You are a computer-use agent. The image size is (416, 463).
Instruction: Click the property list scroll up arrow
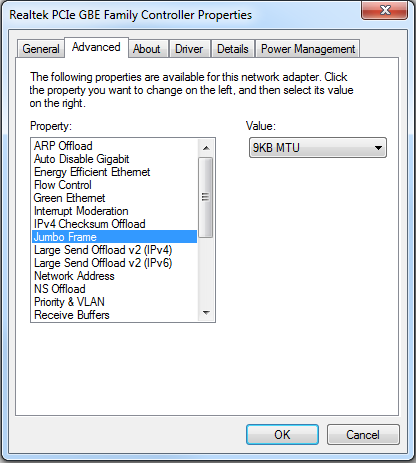click(x=206, y=148)
